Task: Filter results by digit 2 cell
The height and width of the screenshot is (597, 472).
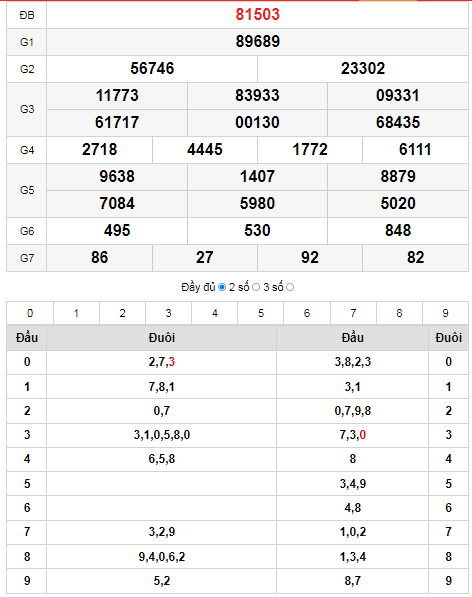Action: [x=123, y=313]
